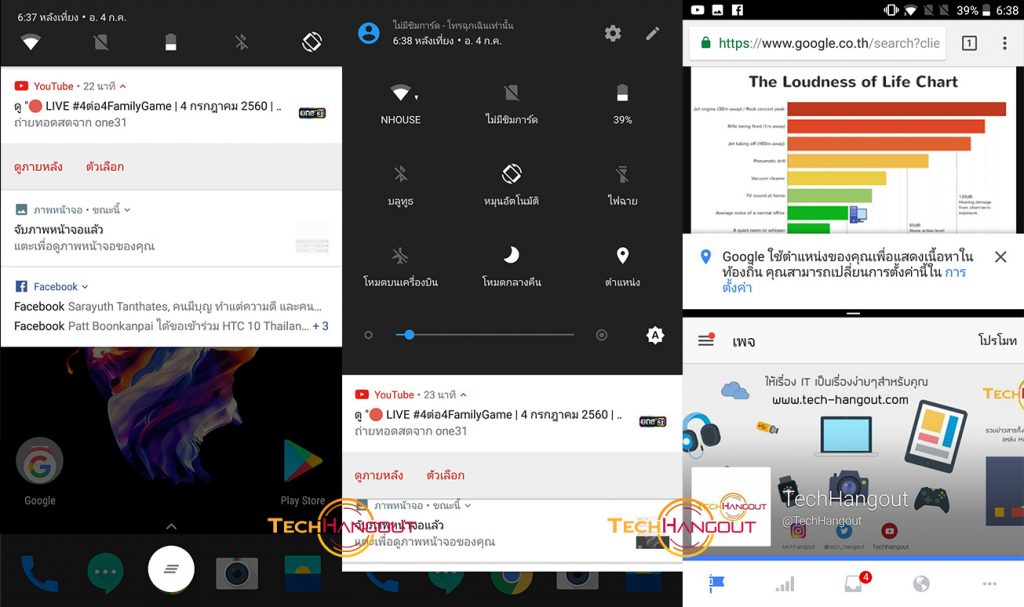Toggle the ตำแหน่ง location tile
The image size is (1024, 607).
pyautogui.click(x=622, y=267)
